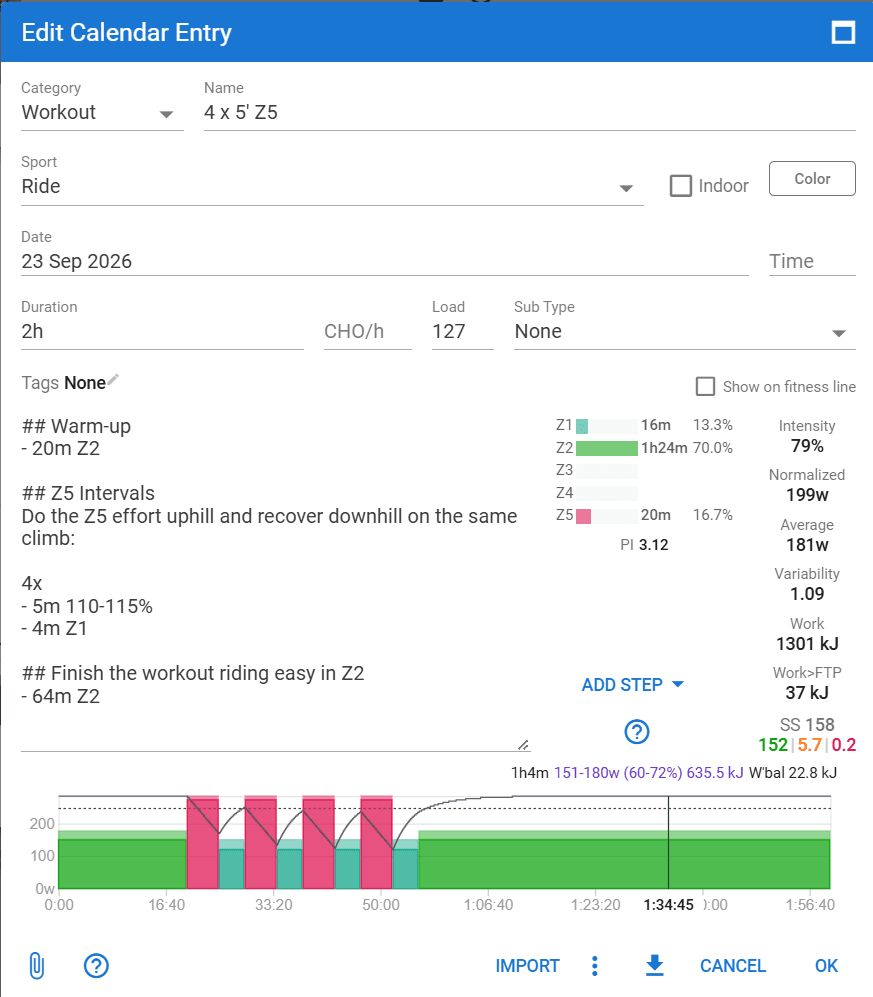The image size is (873, 997).
Task: Click the red 0.2 strain score
Action: pyautogui.click(x=844, y=745)
